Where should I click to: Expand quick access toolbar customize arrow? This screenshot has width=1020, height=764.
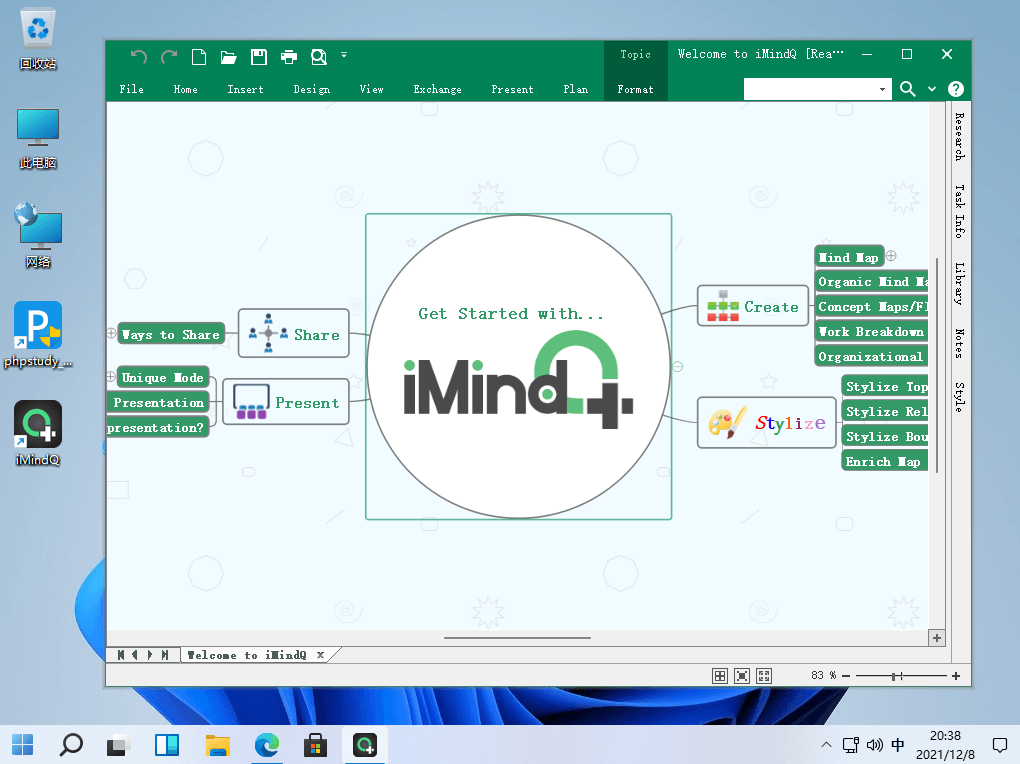[x=344, y=55]
